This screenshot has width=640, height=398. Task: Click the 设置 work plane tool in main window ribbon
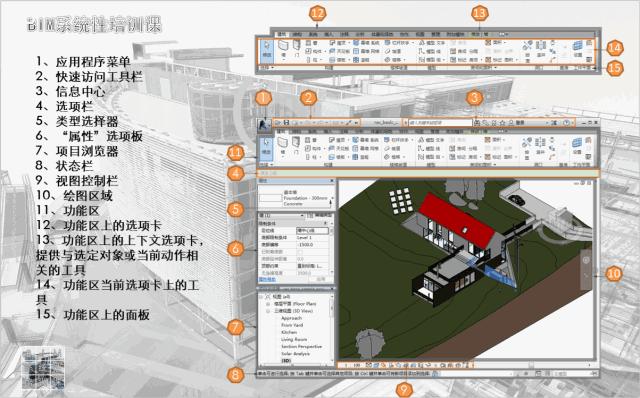pyautogui.click(x=577, y=146)
